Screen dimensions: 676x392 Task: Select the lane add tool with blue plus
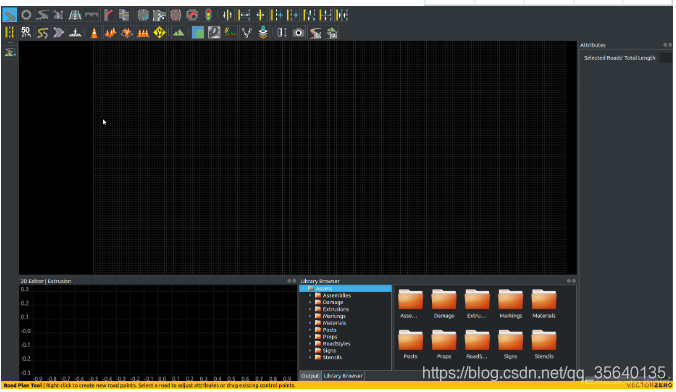tap(277, 15)
